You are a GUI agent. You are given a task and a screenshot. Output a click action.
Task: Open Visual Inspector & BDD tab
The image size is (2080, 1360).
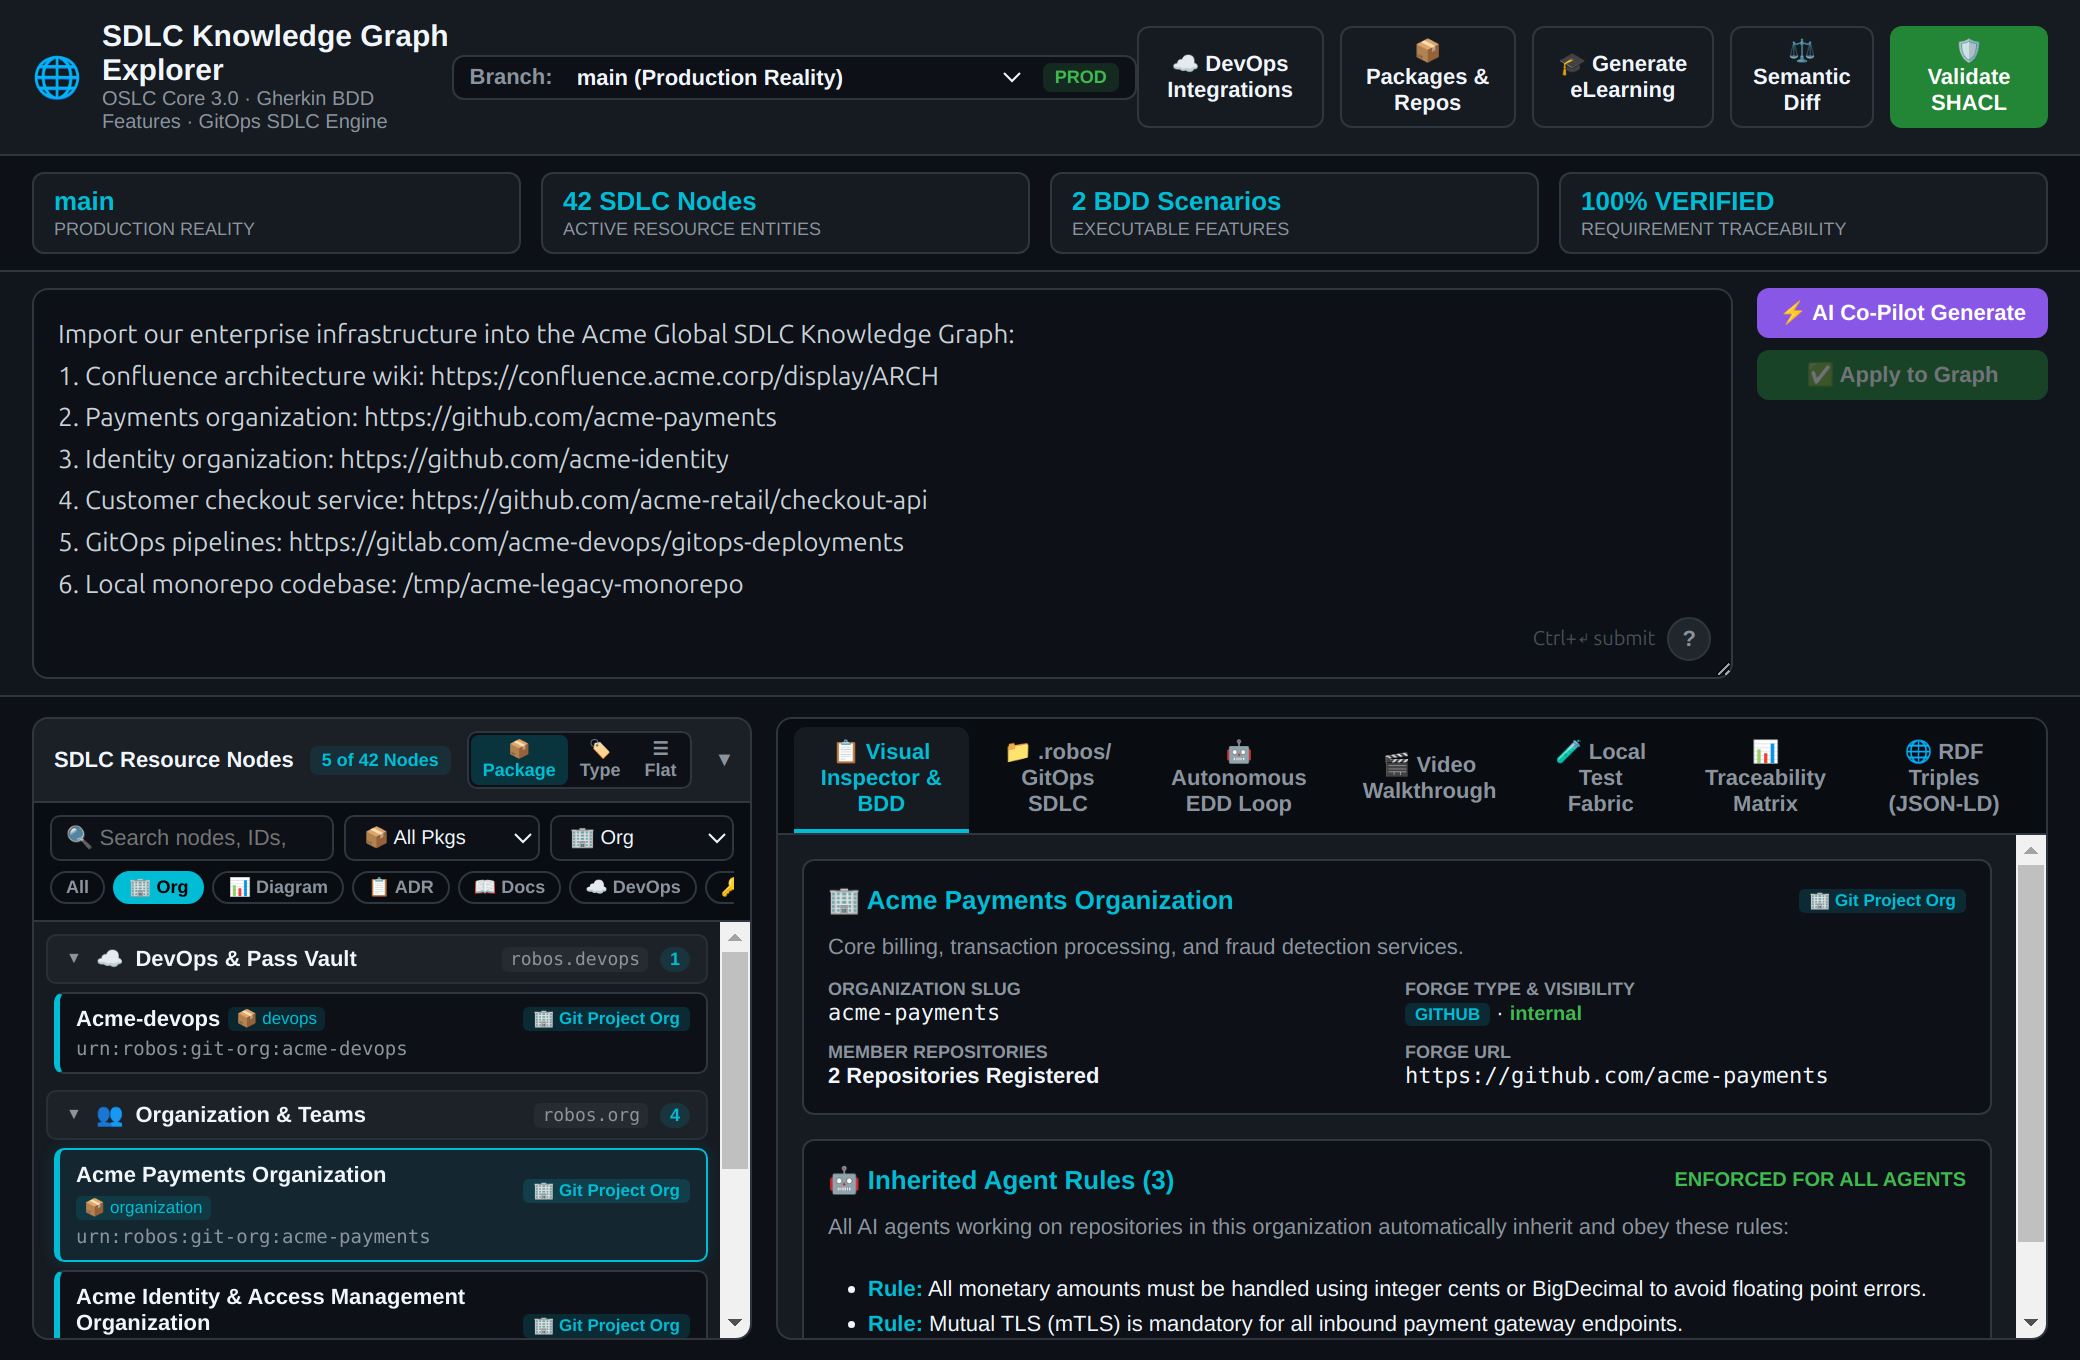pos(881,778)
